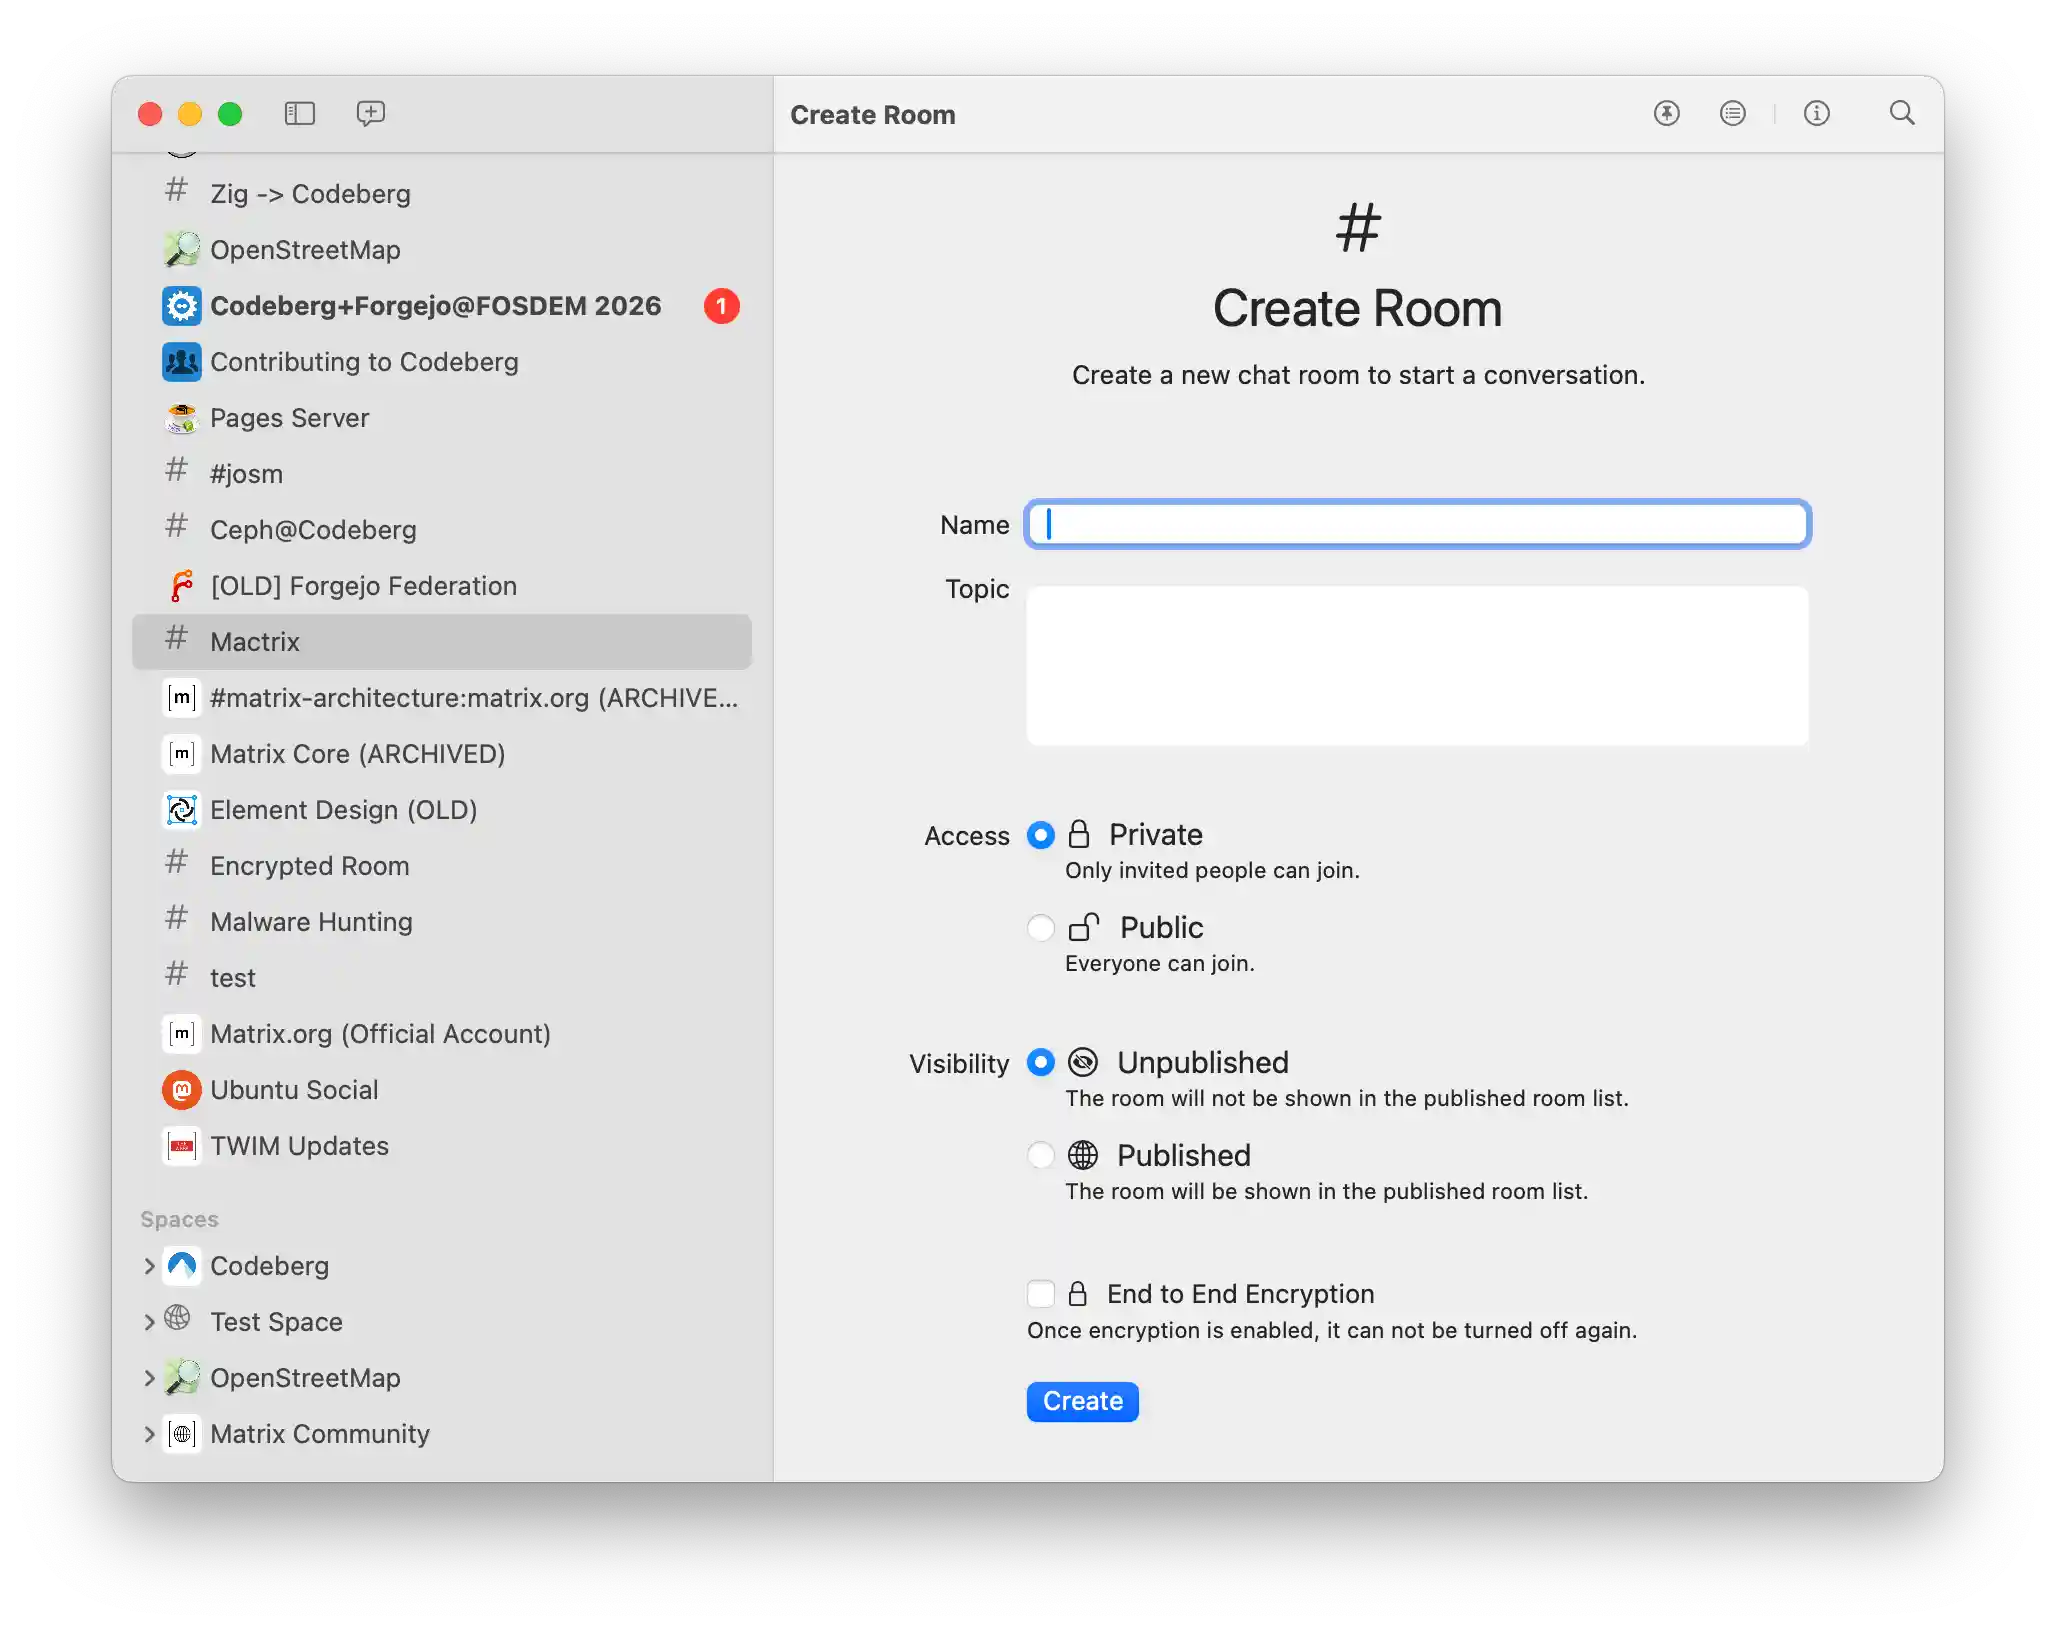Viewport: 2056px width, 1630px height.
Task: Select the Private access radio button
Action: [1041, 835]
